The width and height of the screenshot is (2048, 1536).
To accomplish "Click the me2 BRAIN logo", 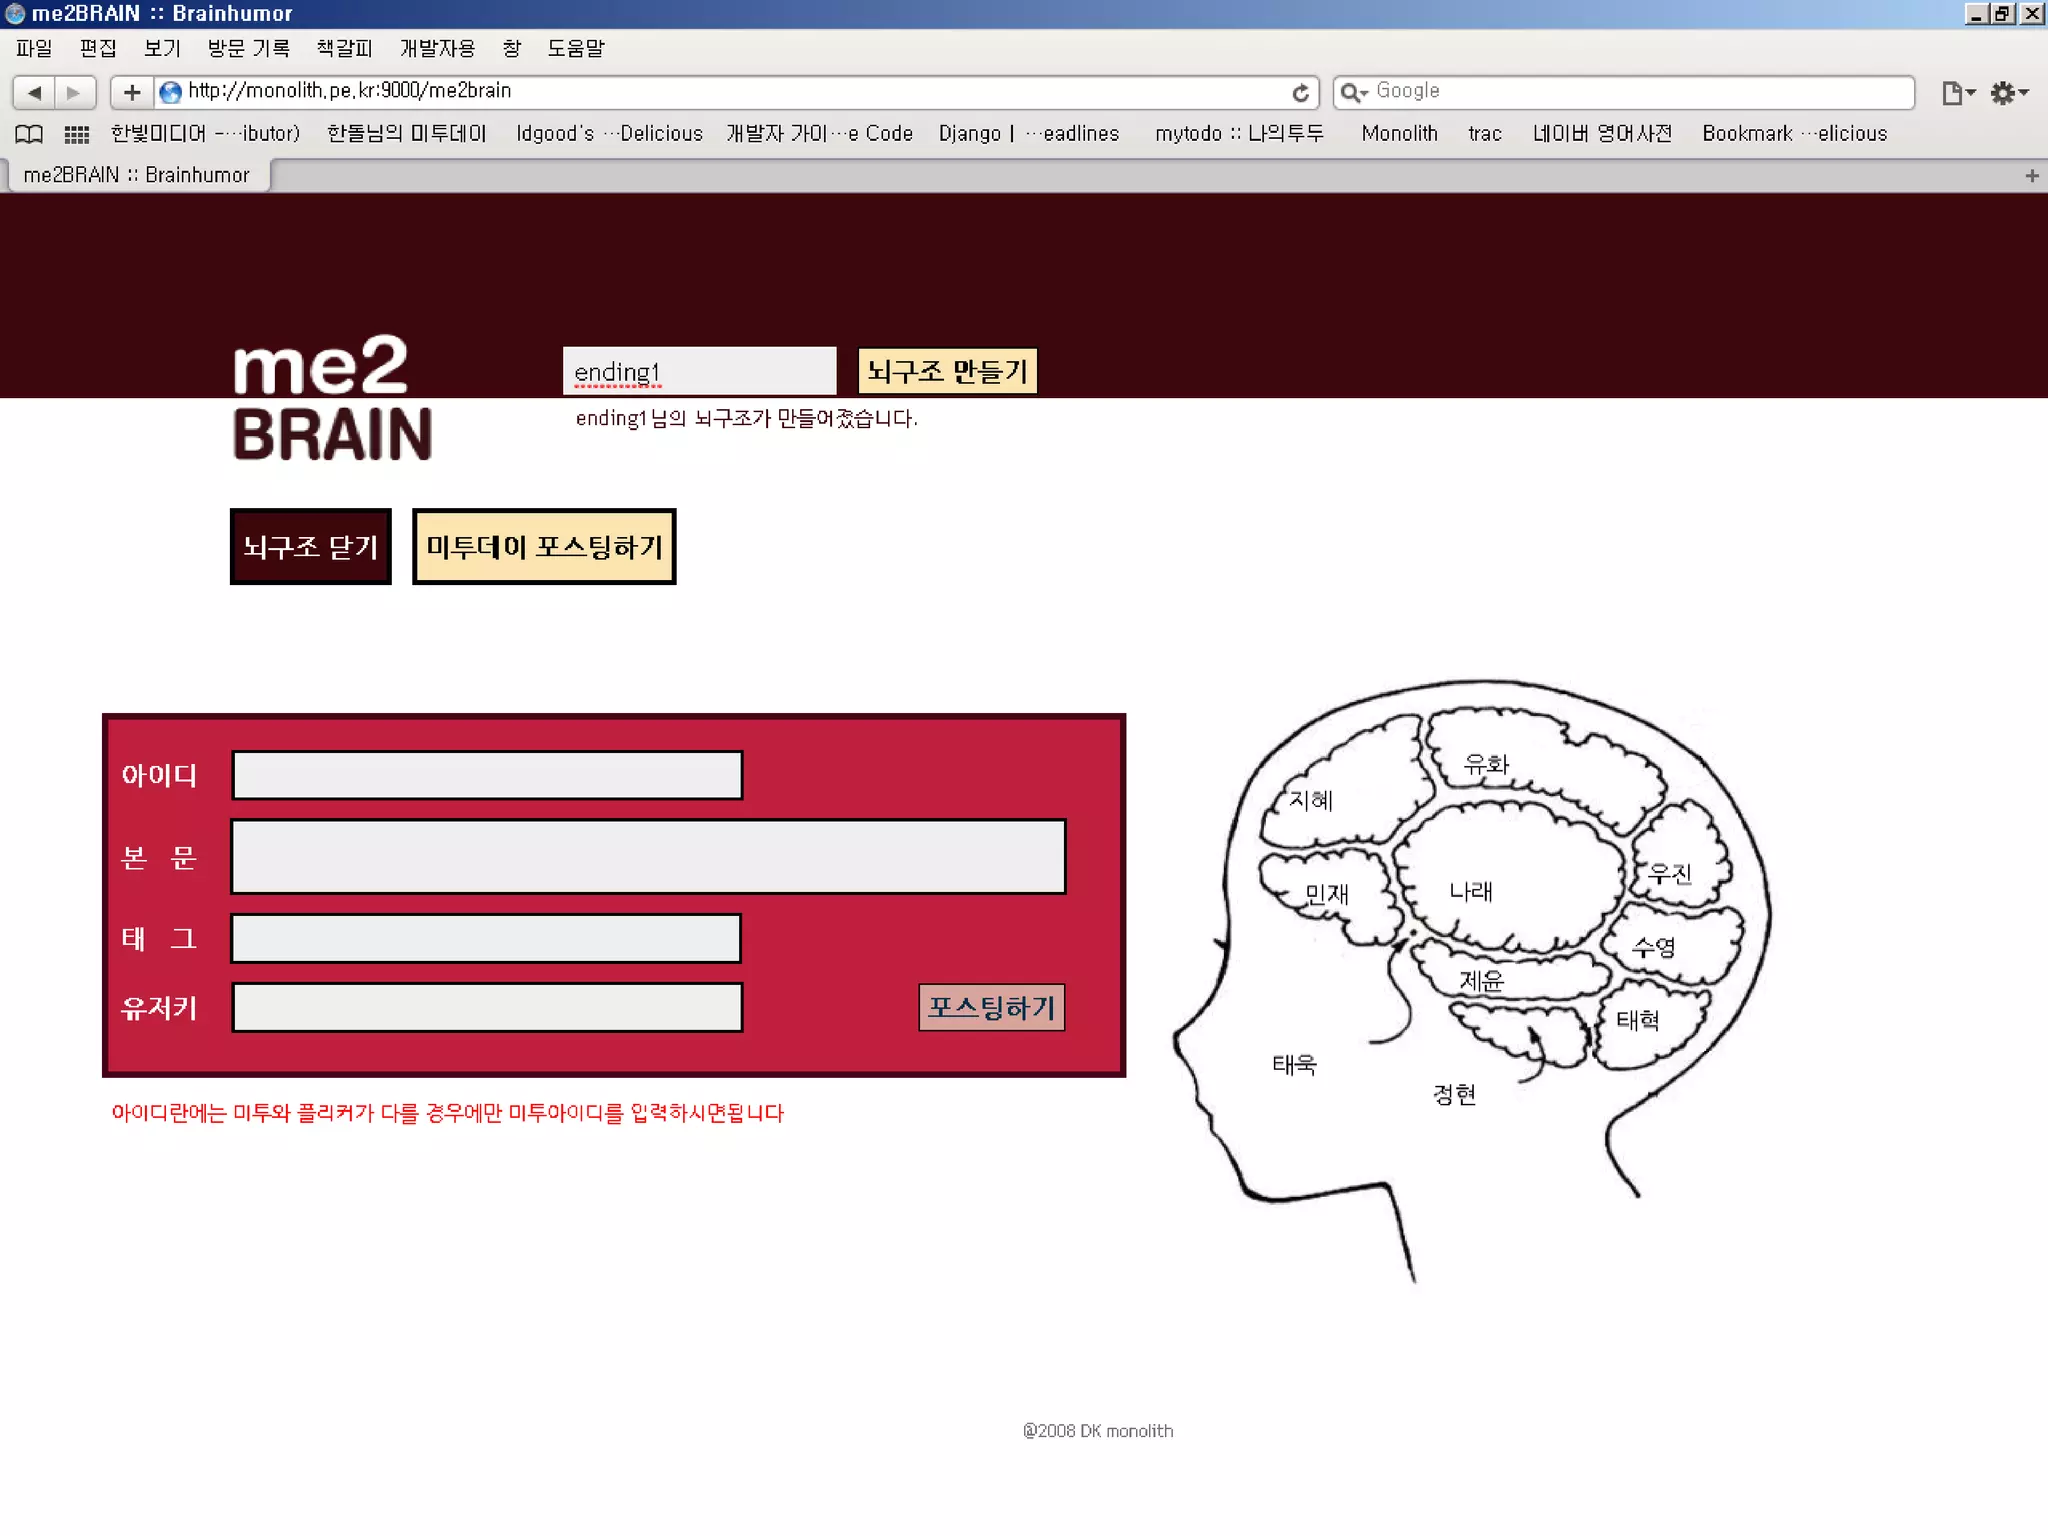I will coord(332,398).
